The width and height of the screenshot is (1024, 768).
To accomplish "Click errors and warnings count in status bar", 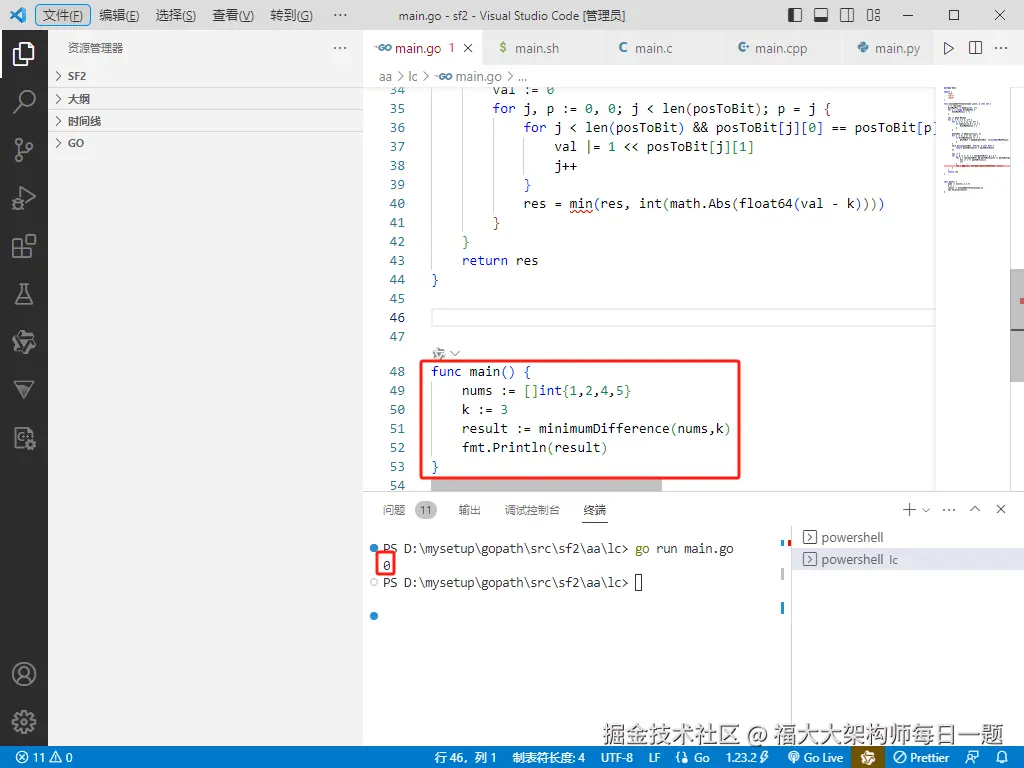I will click(44, 757).
